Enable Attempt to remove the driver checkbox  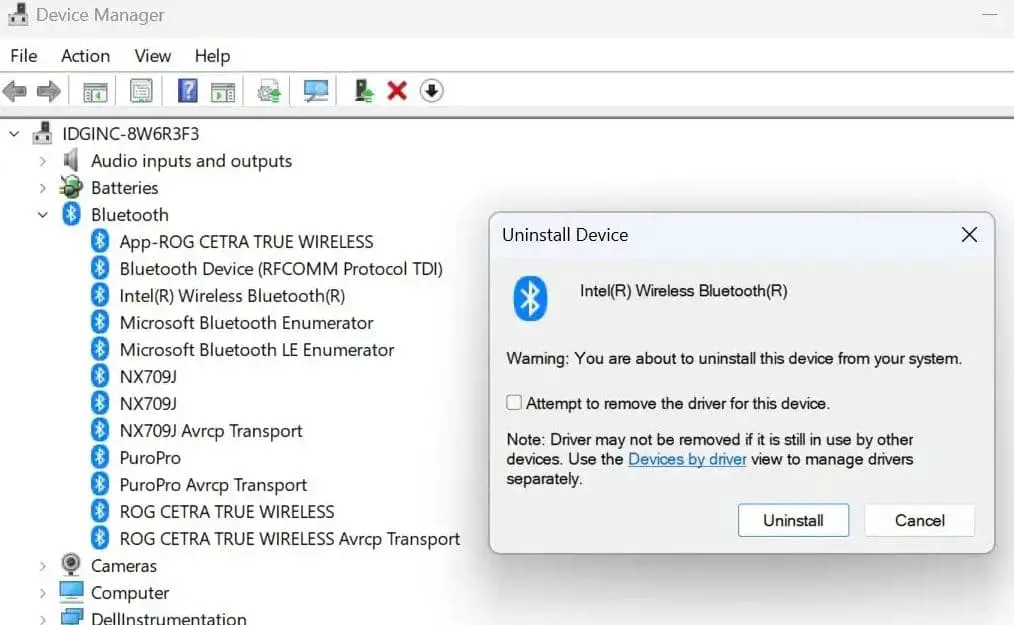(514, 403)
